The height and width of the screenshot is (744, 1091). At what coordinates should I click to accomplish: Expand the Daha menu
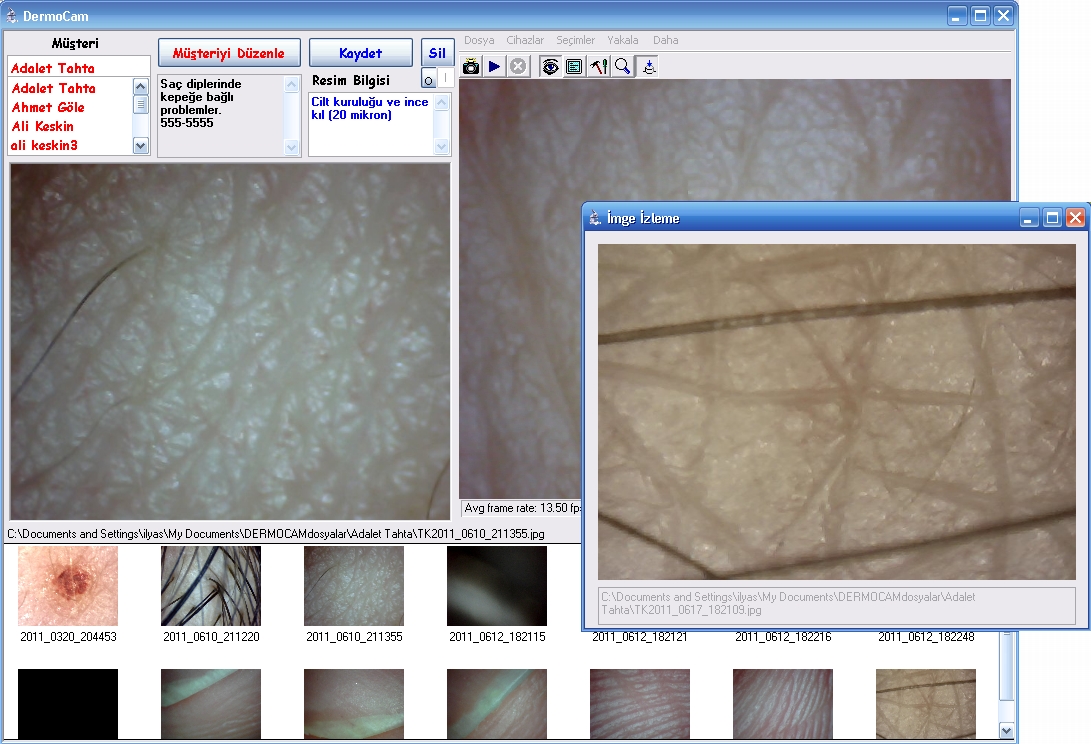click(x=665, y=40)
